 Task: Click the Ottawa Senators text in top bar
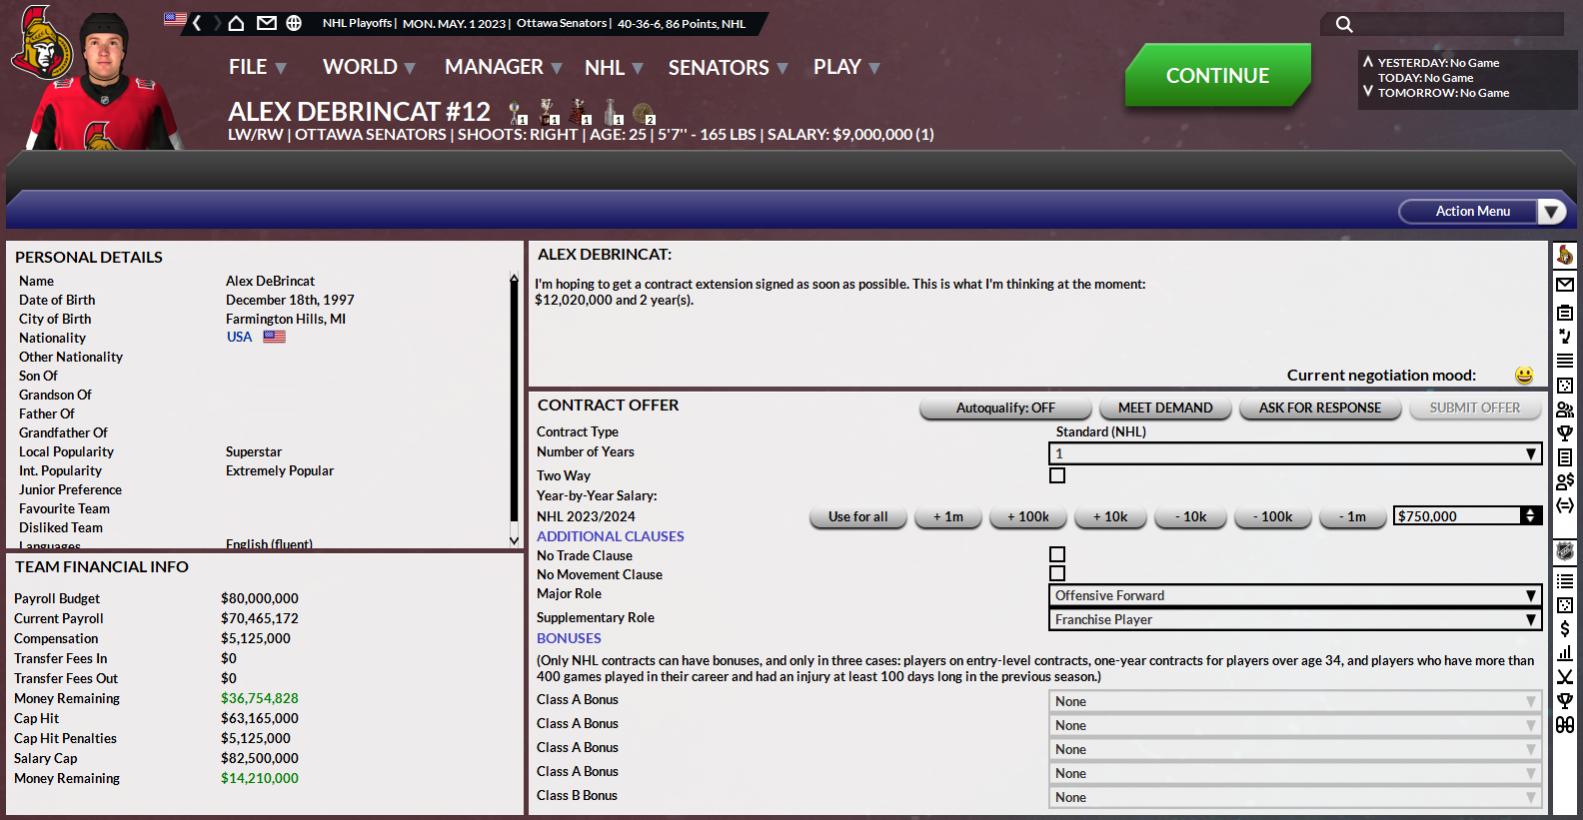pyautogui.click(x=561, y=23)
